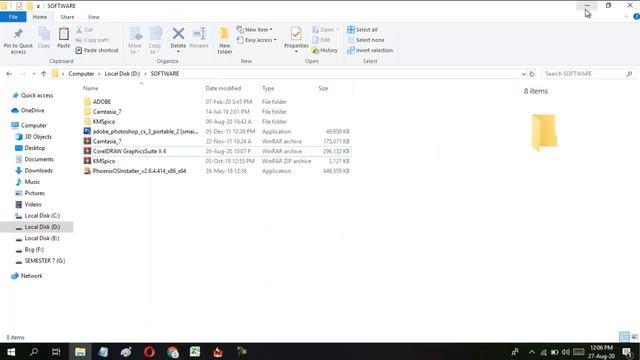
Task: Open recent locations dropdown arrow
Action: (33, 74)
